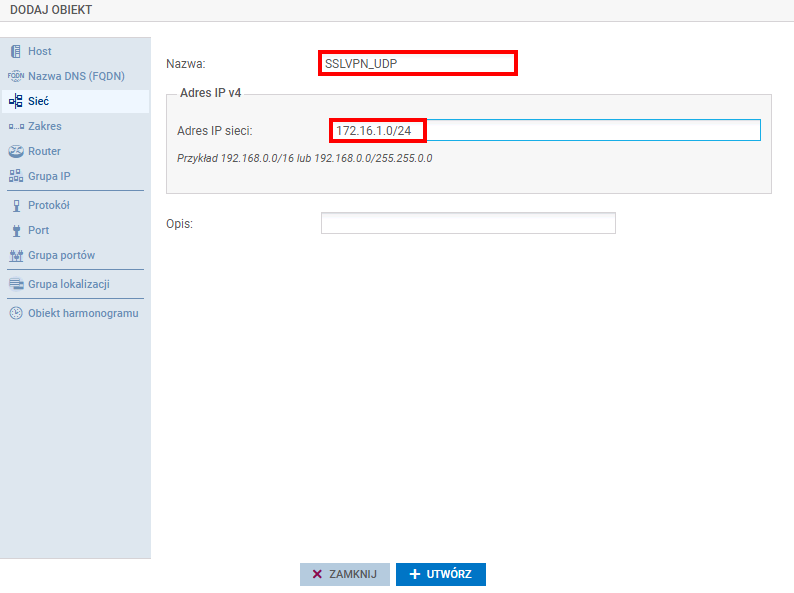
Task: Click the Przykład 192.168.0.0/16 hint text
Action: pyautogui.click(x=304, y=159)
